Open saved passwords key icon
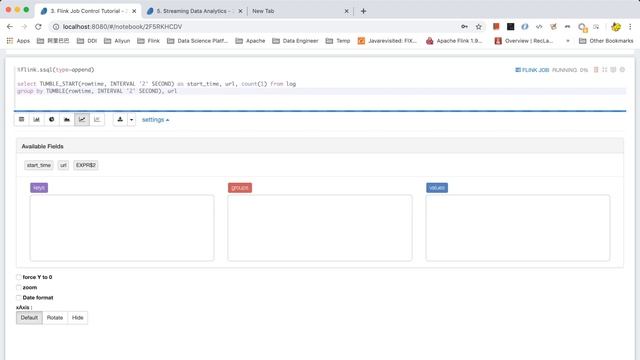This screenshot has width=640, height=360. 464,27
